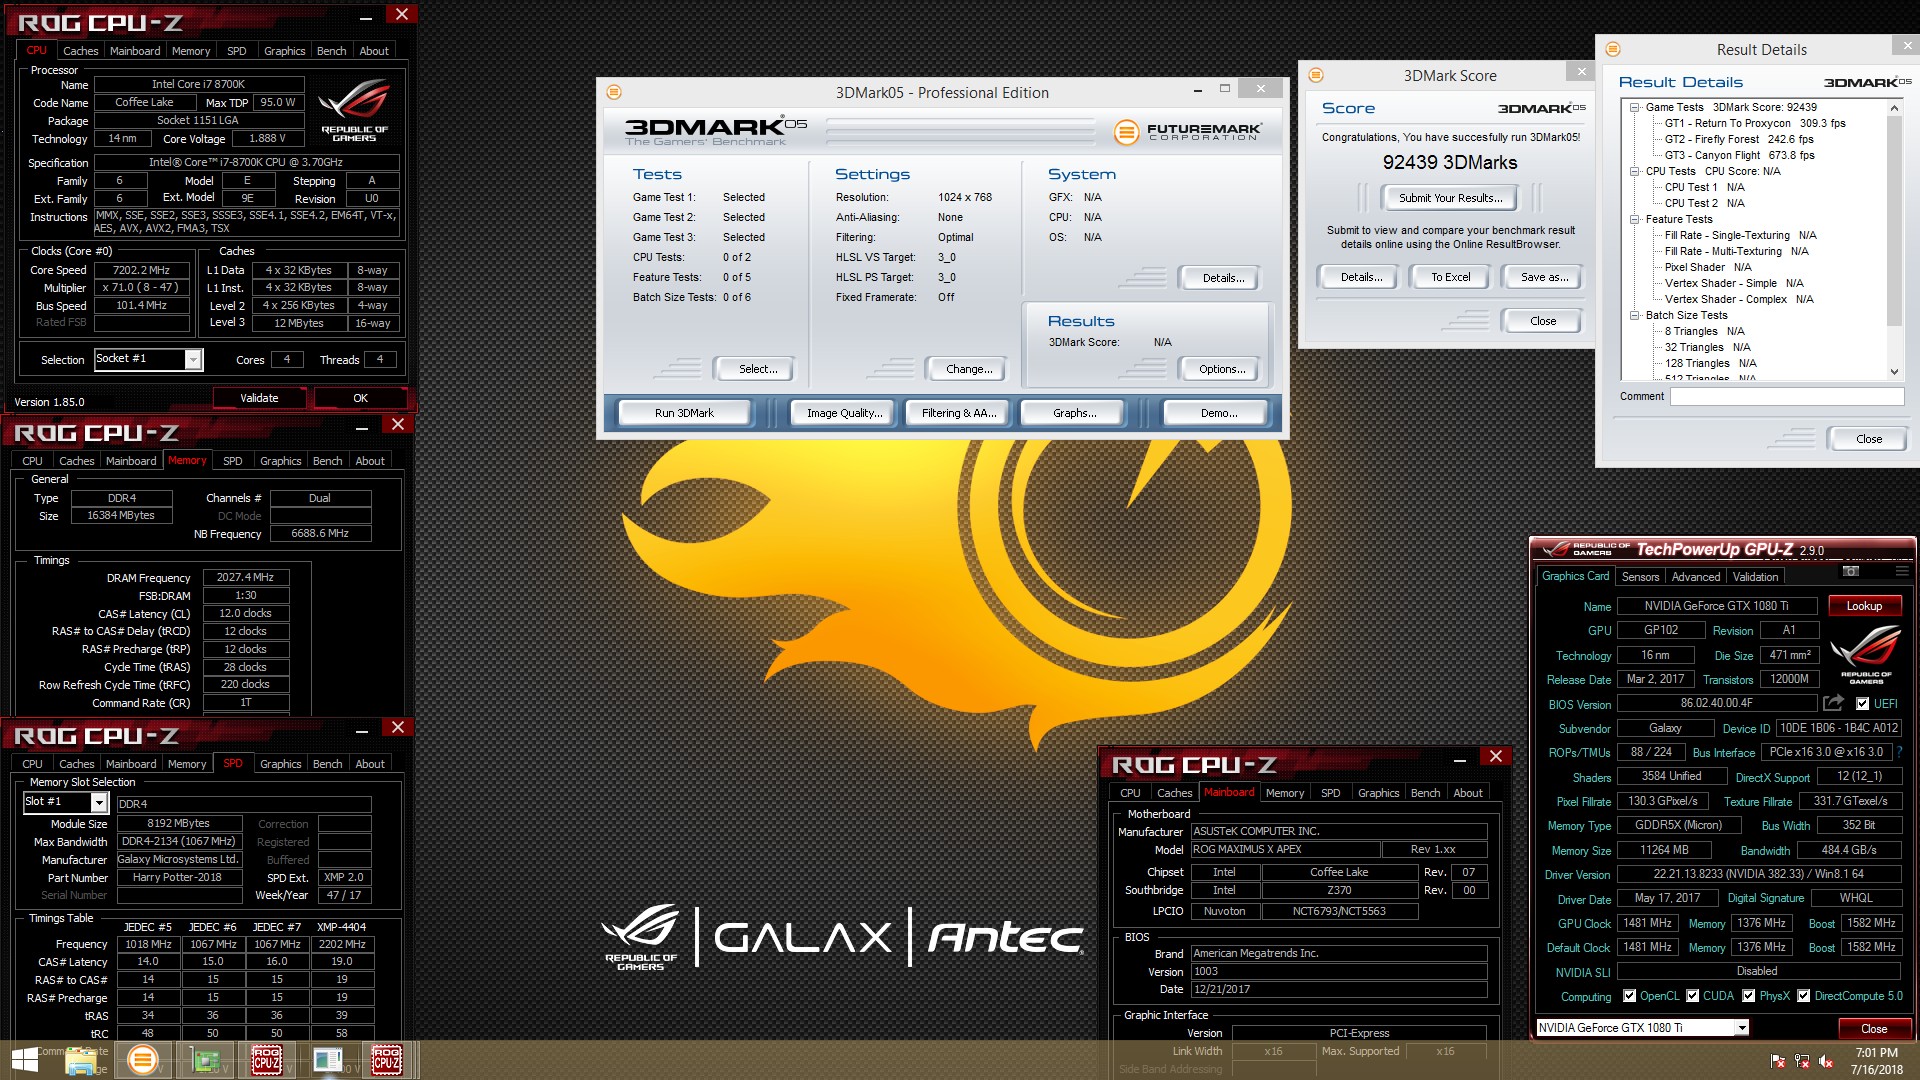Click the 3DMark05 window title icon
The width and height of the screenshot is (1920, 1080).
(x=614, y=92)
